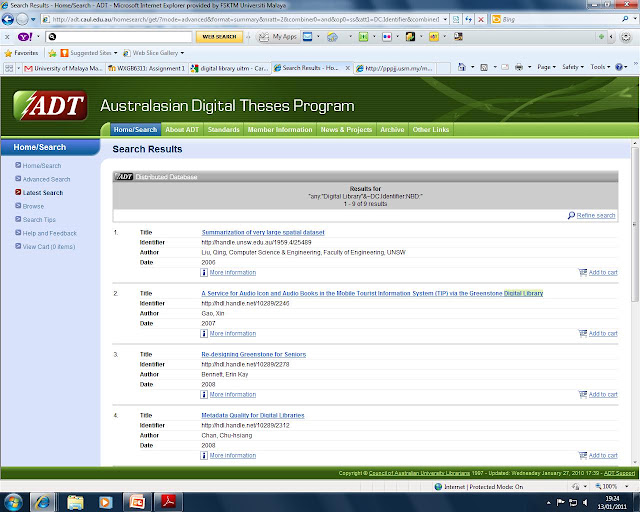Open the About ADT navigation tab
Image resolution: width=640 pixels, height=512 pixels.
pos(182,129)
